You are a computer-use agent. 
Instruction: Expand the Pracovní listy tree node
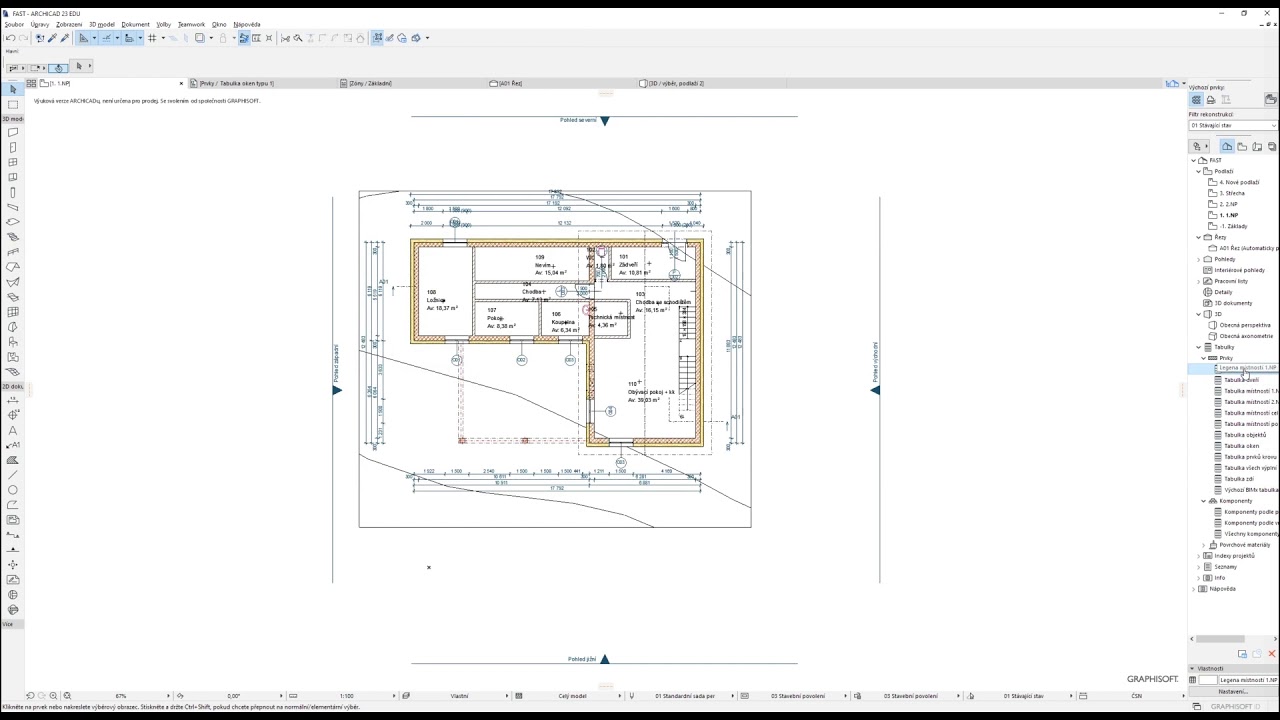(1198, 281)
